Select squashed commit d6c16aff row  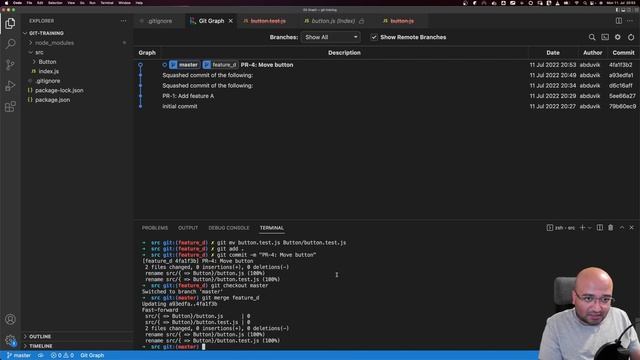coord(387,86)
